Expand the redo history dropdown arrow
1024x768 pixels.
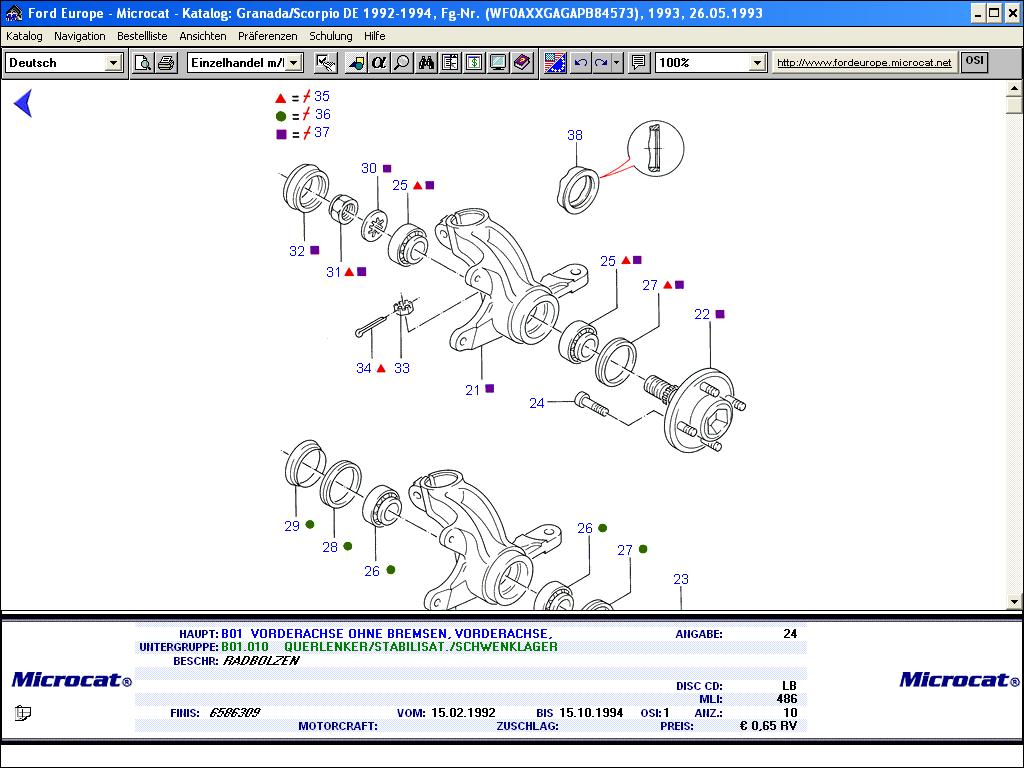click(x=617, y=63)
